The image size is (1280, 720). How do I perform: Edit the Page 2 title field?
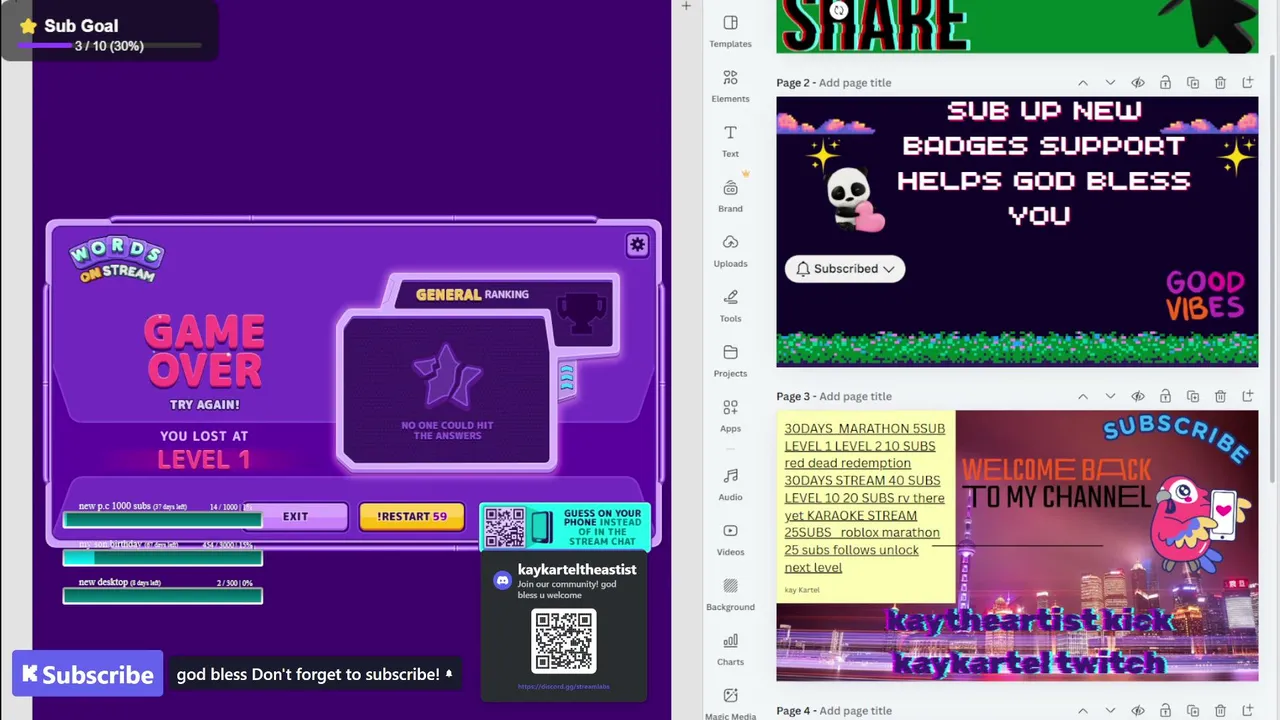pos(855,83)
